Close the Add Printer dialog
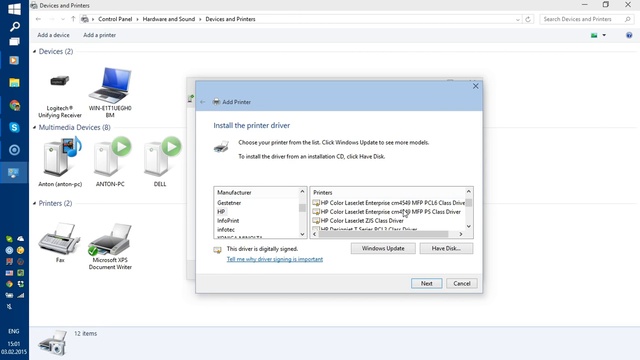This screenshot has width=640, height=360. [476, 86]
